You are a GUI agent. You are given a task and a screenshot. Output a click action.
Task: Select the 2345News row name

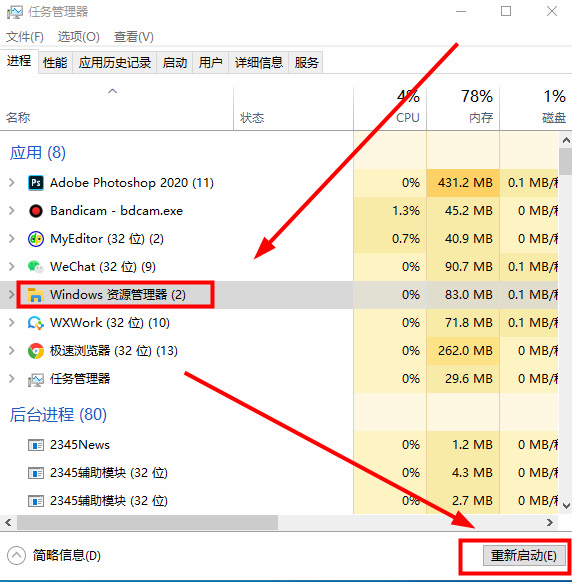click(80, 445)
